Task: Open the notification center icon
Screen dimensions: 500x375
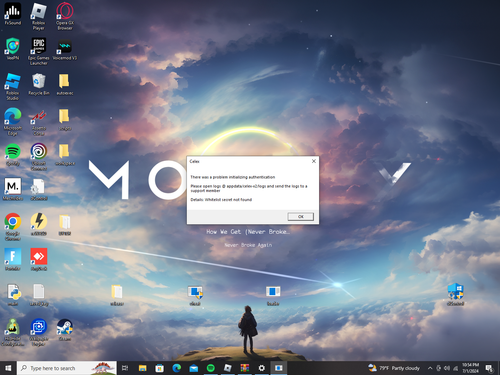Action: pos(489,368)
